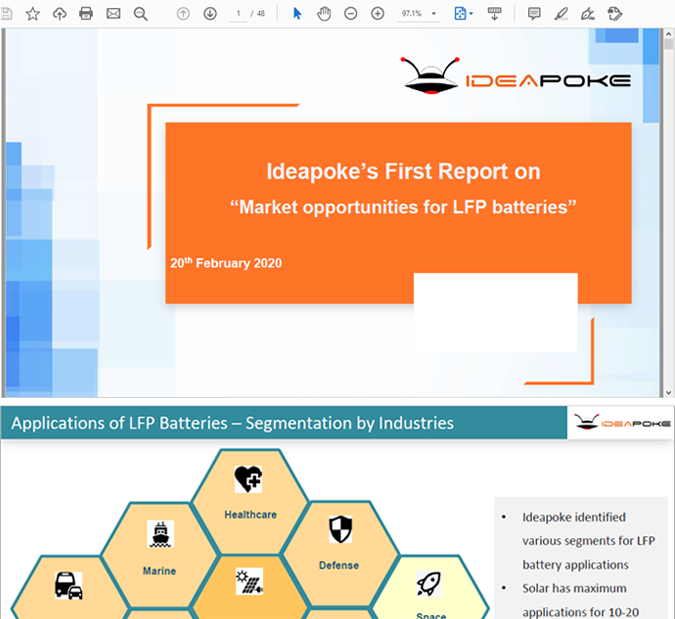Click the 97.1% zoom level field
Image resolution: width=675 pixels, height=619 pixels.
click(412, 14)
